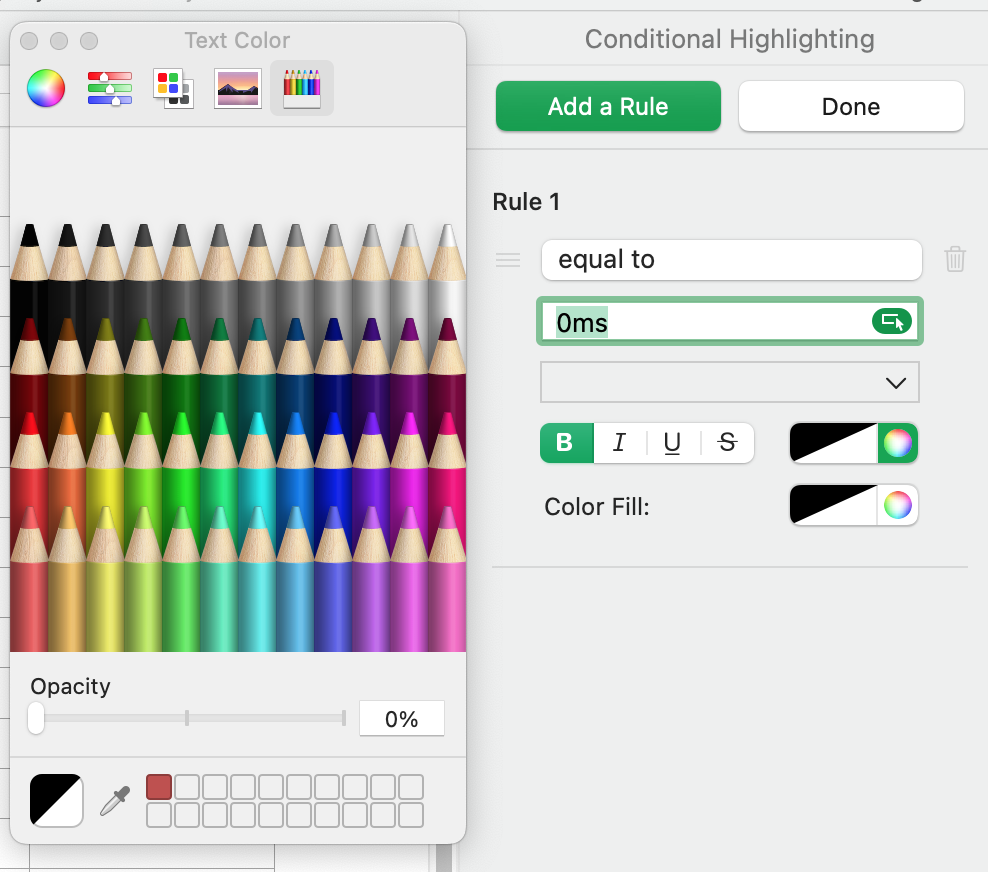Click the current color preview swatch
The image size is (988, 872).
(x=56, y=800)
